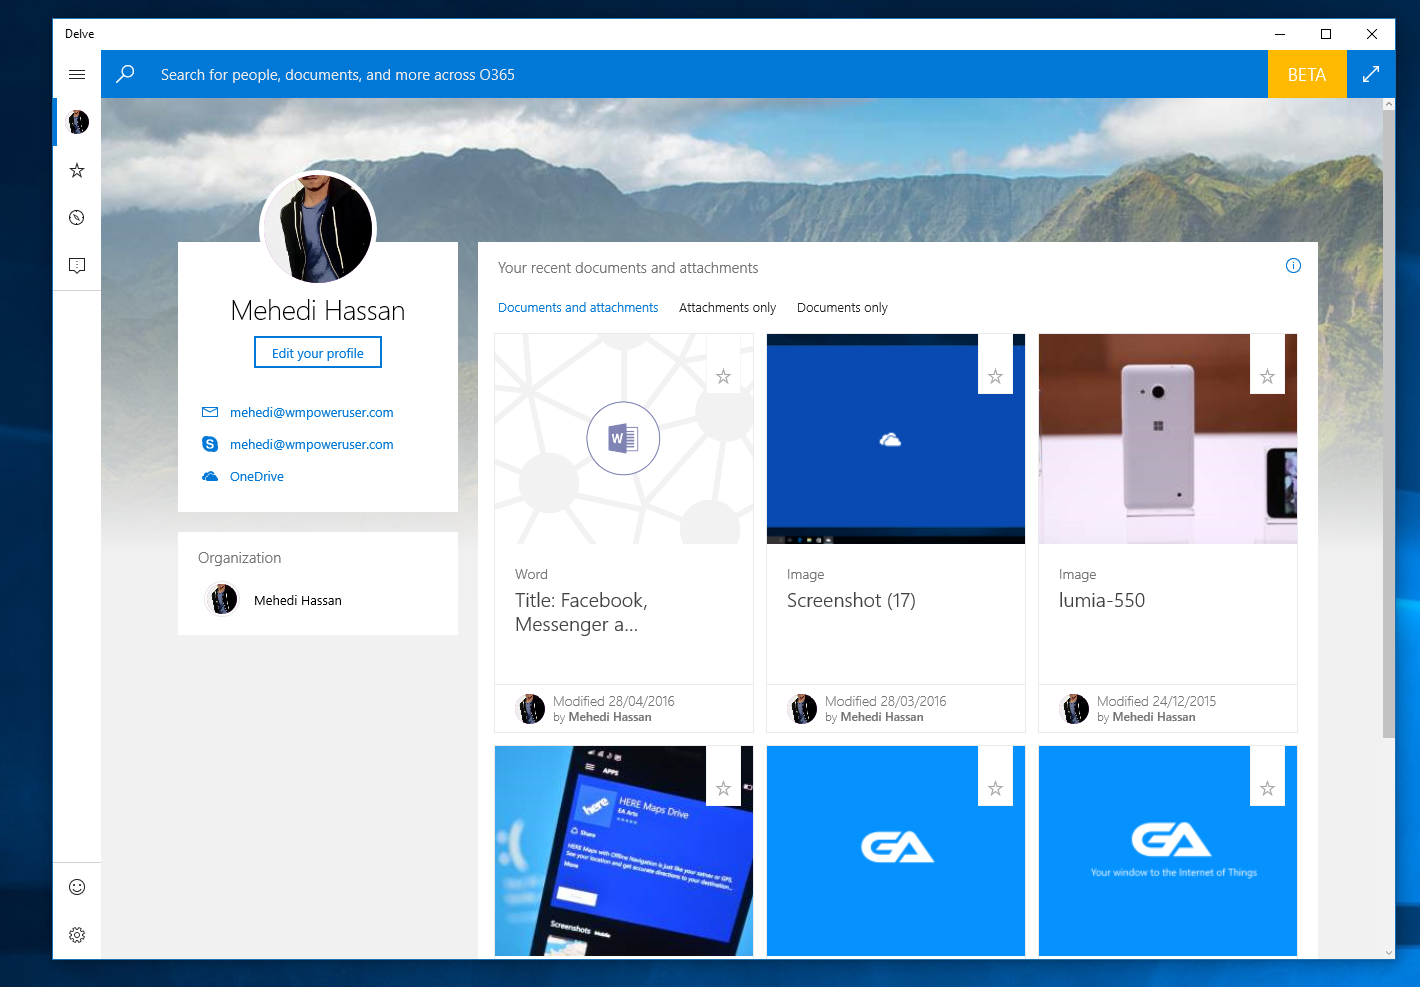Click the Organization member avatar
Screen dimensions: 1420x987
click(x=222, y=600)
